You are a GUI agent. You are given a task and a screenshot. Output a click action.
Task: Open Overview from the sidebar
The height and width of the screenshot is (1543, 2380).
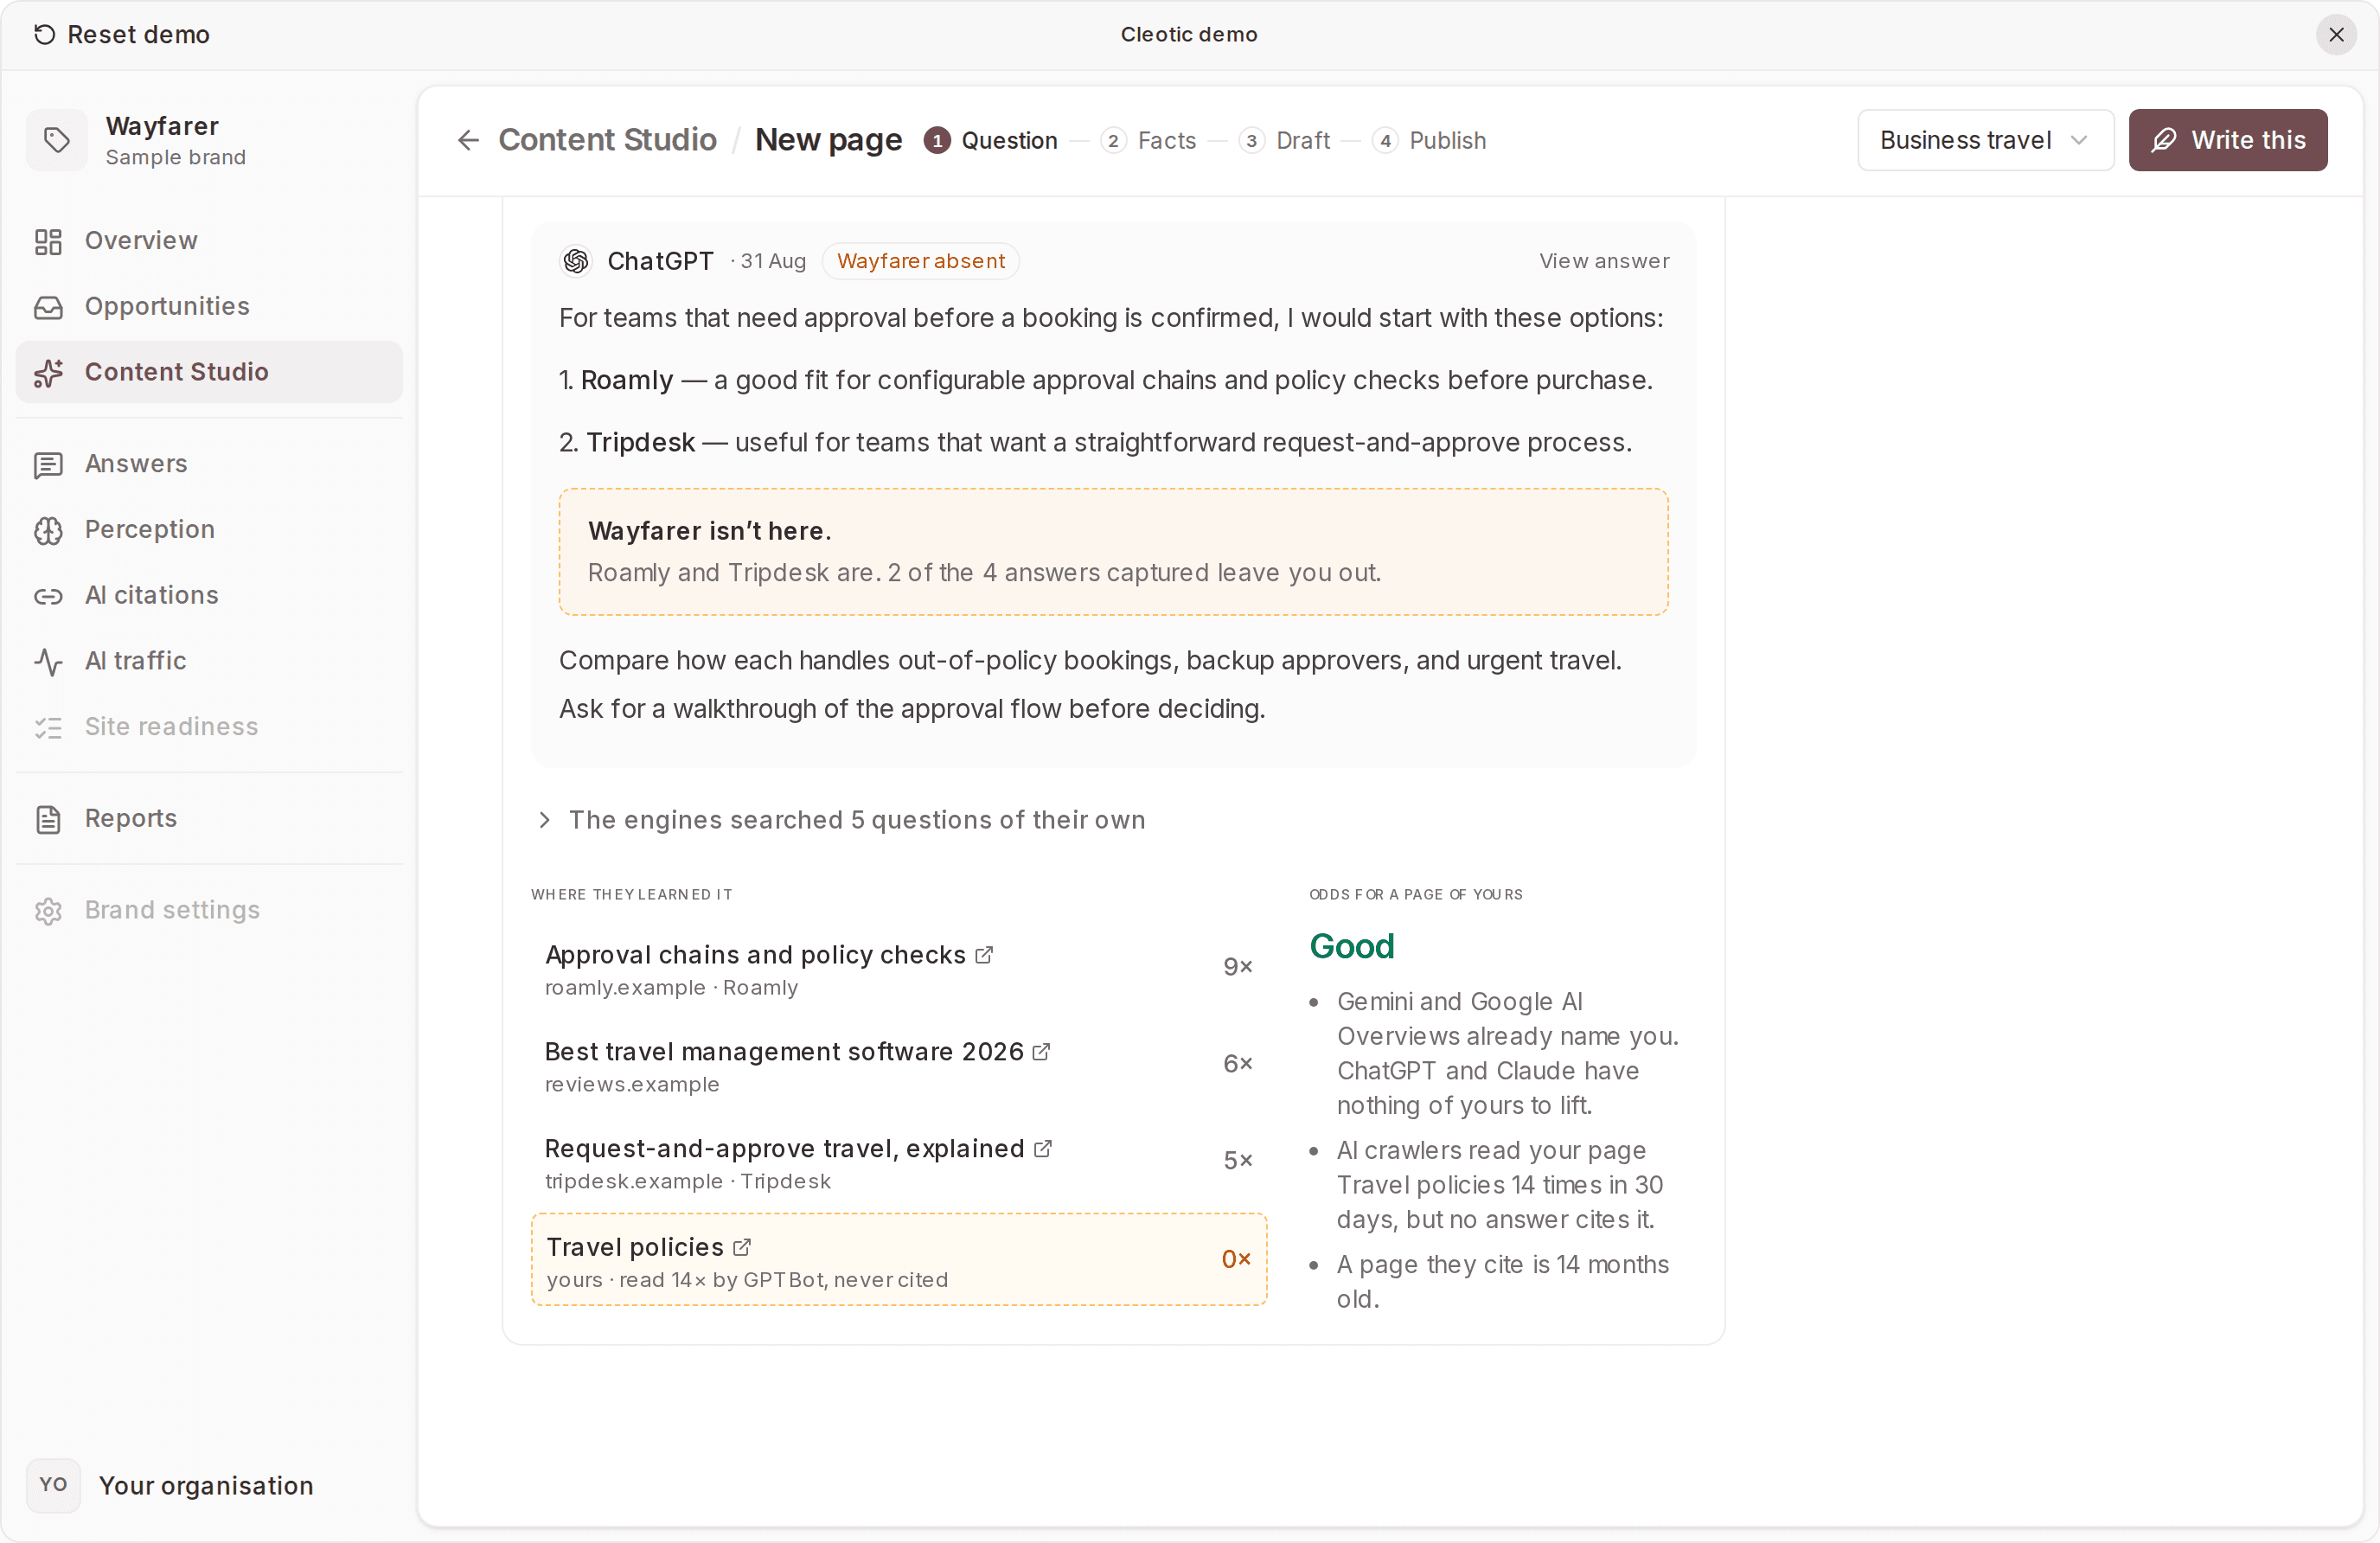click(209, 241)
